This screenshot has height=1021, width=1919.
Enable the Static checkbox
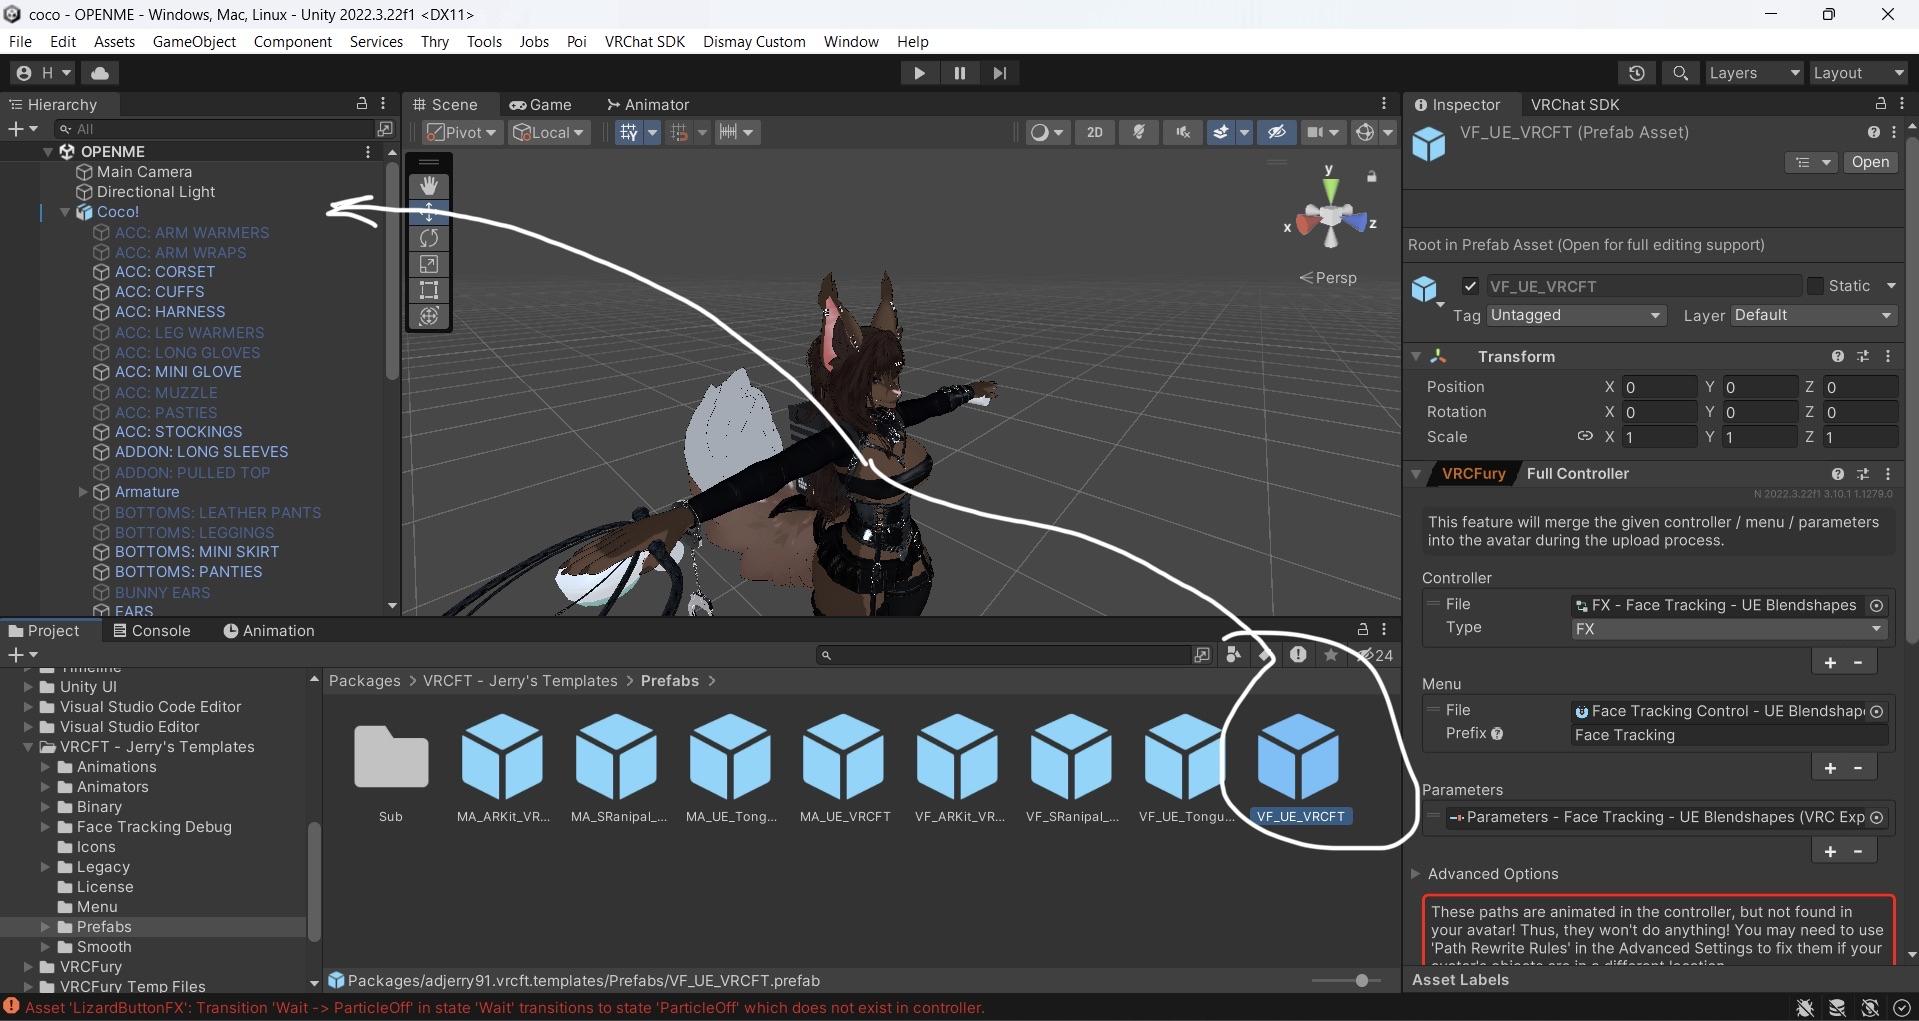coord(1815,286)
